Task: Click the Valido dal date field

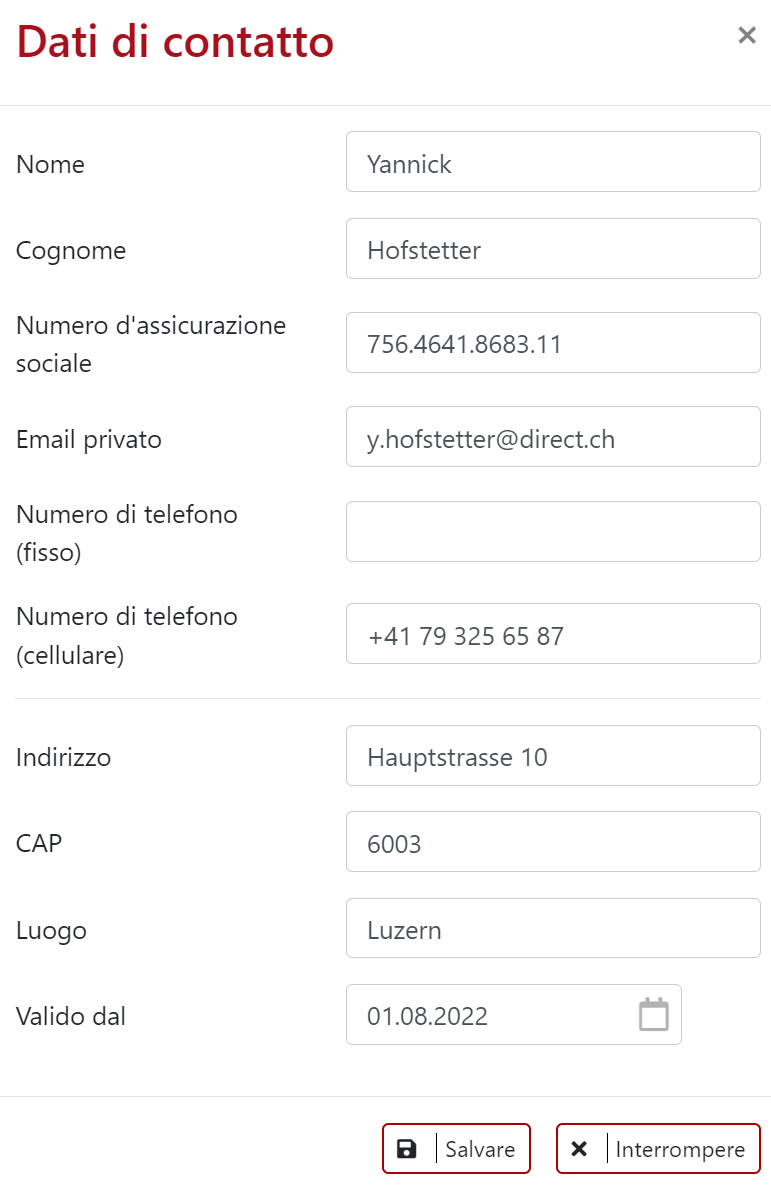Action: (x=490, y=1015)
